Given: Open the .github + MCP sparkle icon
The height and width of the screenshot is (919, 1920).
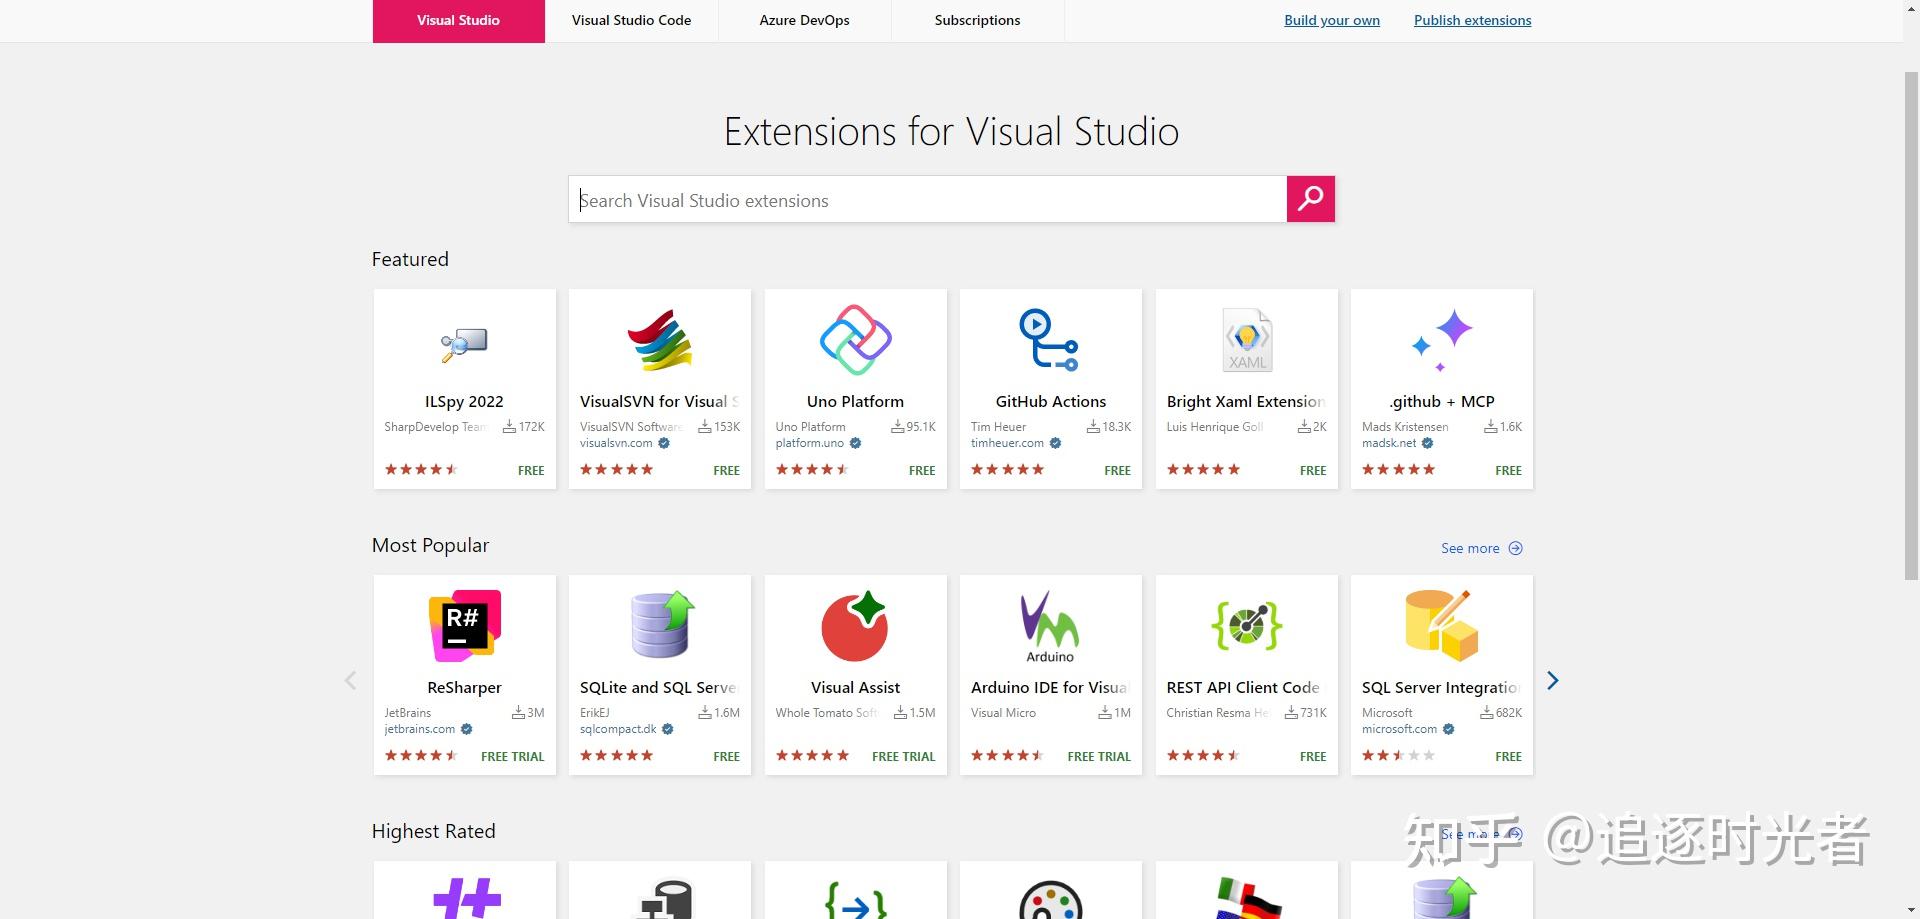Looking at the screenshot, I should (1441, 340).
